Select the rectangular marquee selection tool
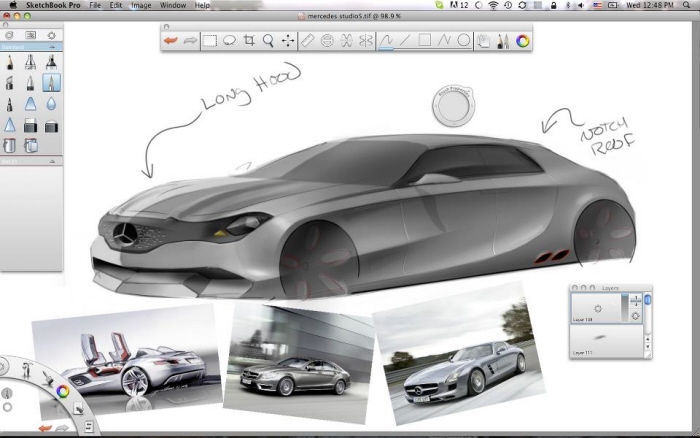Screen dimensions: 700x438 click(210, 41)
